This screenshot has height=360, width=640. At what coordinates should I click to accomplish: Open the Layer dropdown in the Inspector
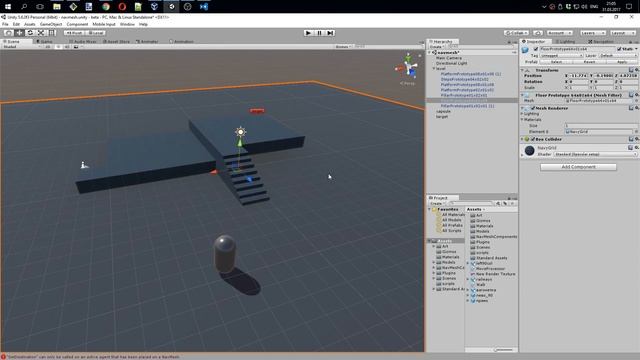(618, 56)
